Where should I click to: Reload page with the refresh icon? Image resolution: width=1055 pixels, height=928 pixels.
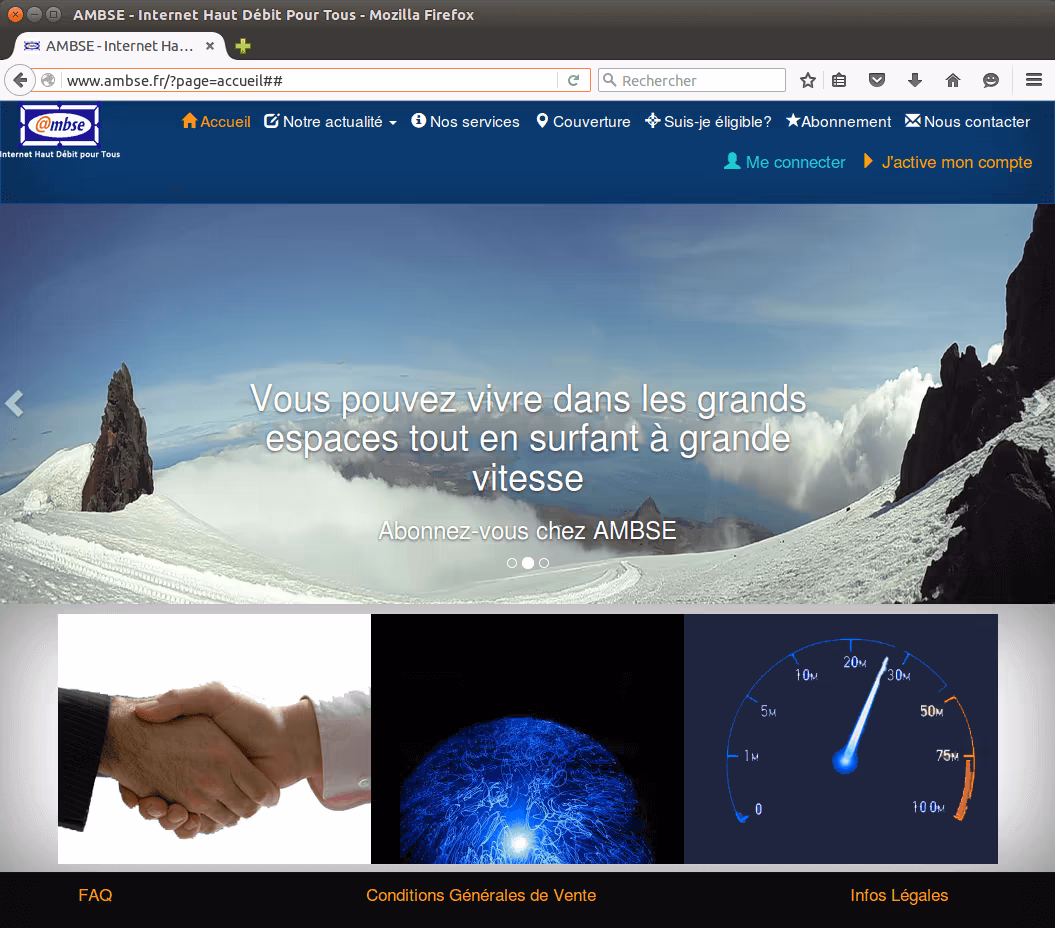coord(574,81)
